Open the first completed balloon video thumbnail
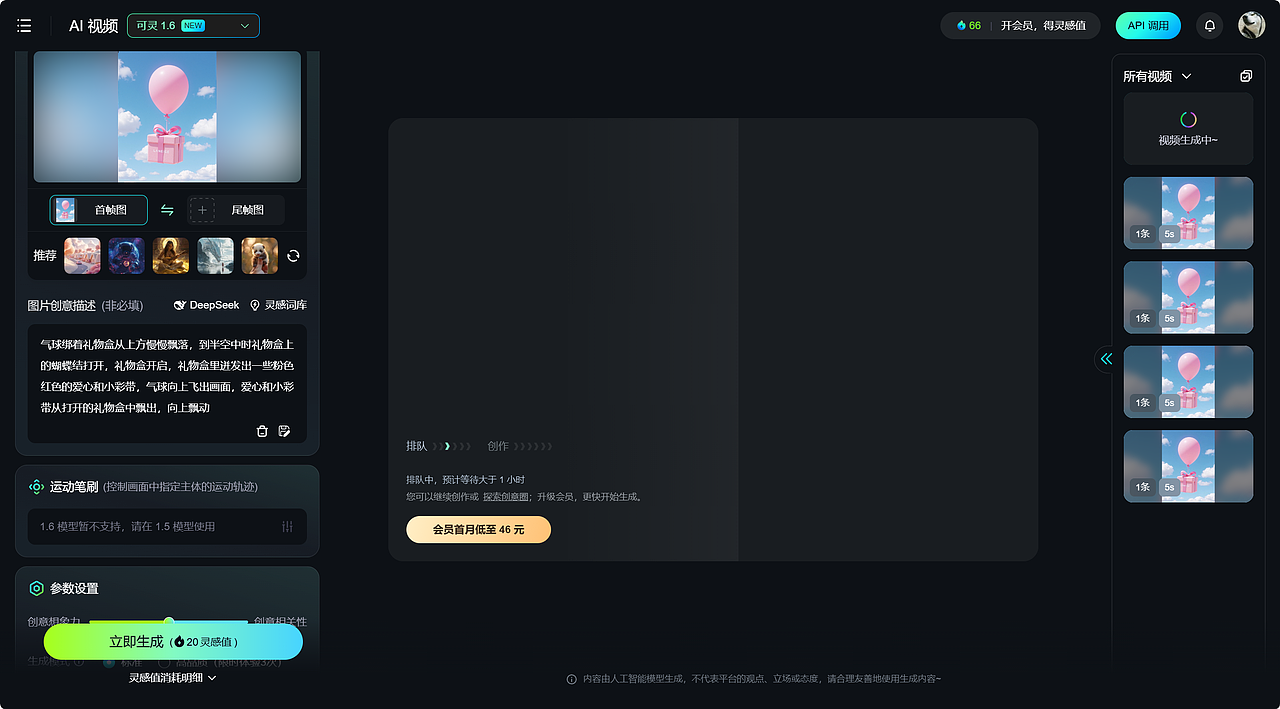 pos(1188,213)
